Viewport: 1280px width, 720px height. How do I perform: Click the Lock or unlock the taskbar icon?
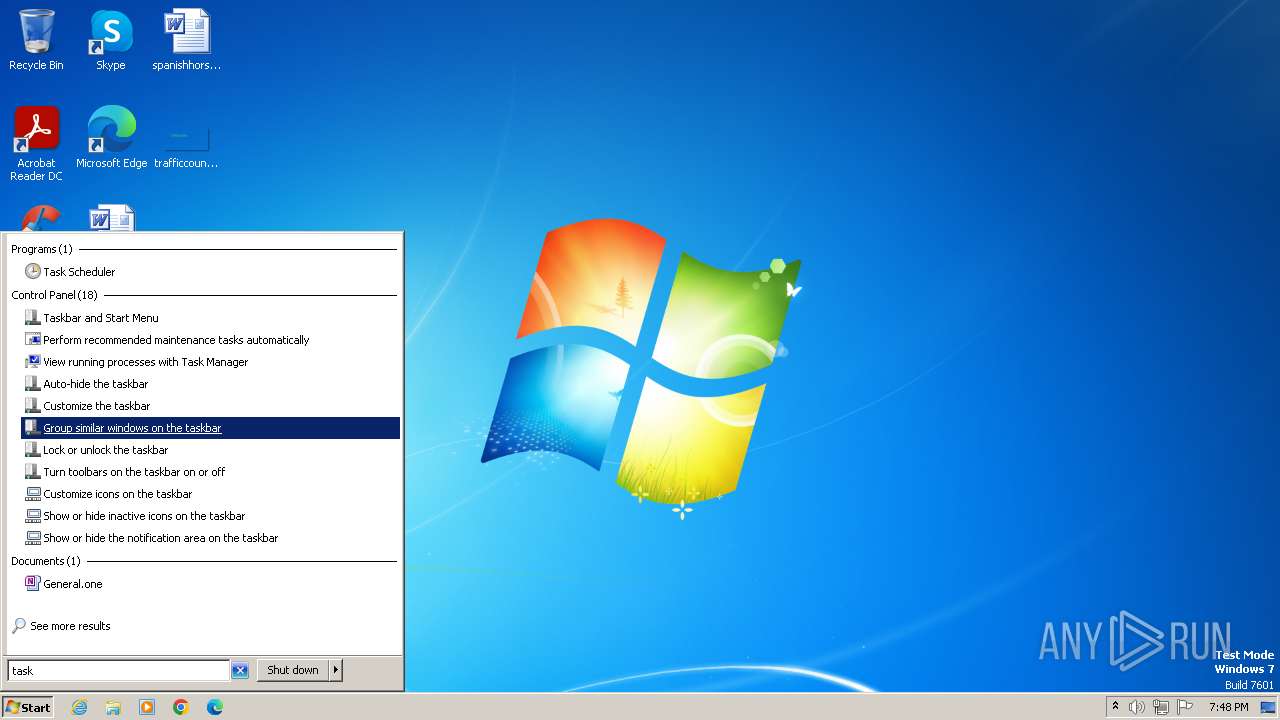[33, 449]
